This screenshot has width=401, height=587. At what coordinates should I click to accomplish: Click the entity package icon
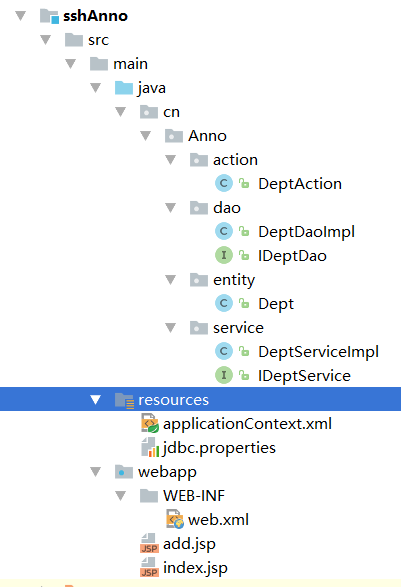pos(199,280)
